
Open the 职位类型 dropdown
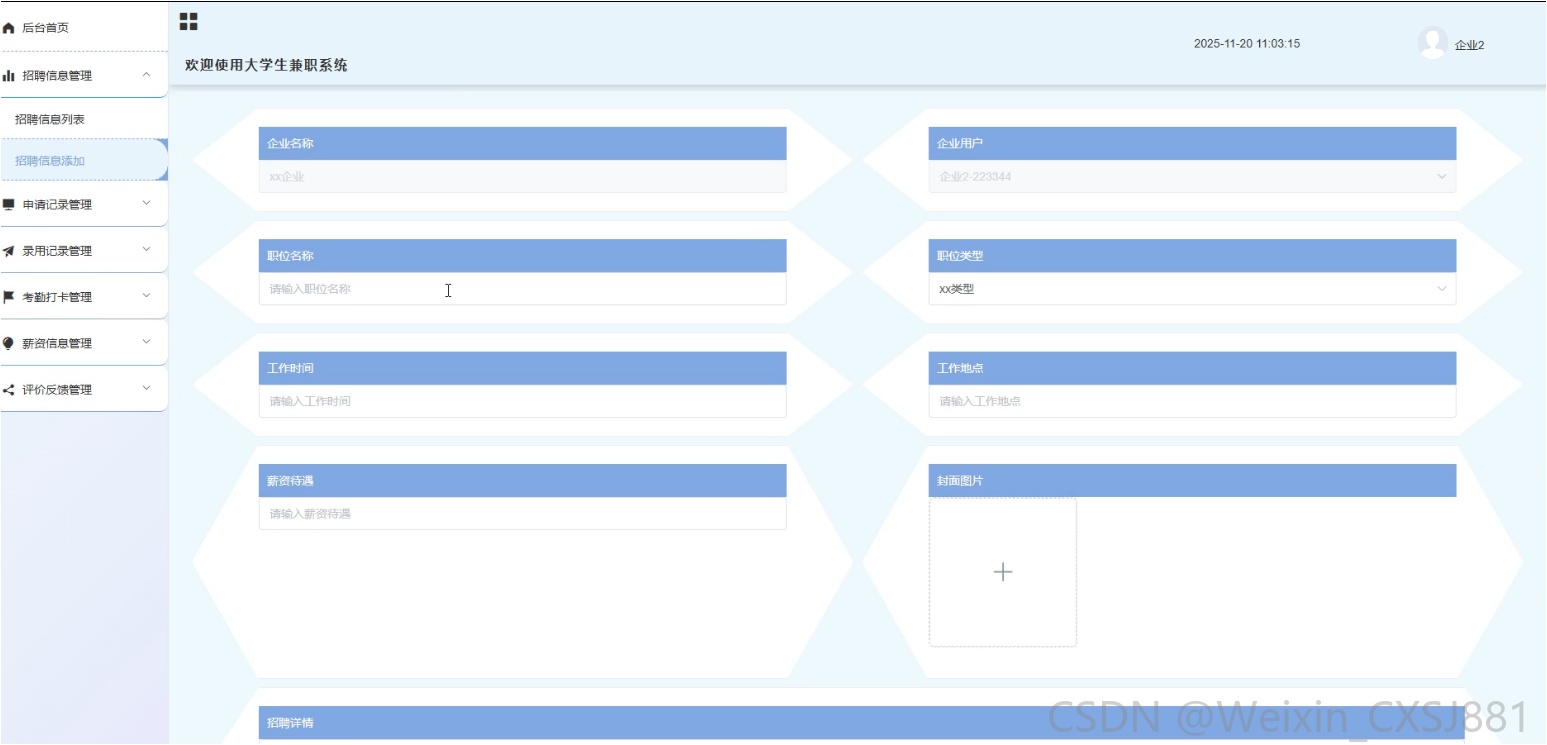pos(1192,289)
